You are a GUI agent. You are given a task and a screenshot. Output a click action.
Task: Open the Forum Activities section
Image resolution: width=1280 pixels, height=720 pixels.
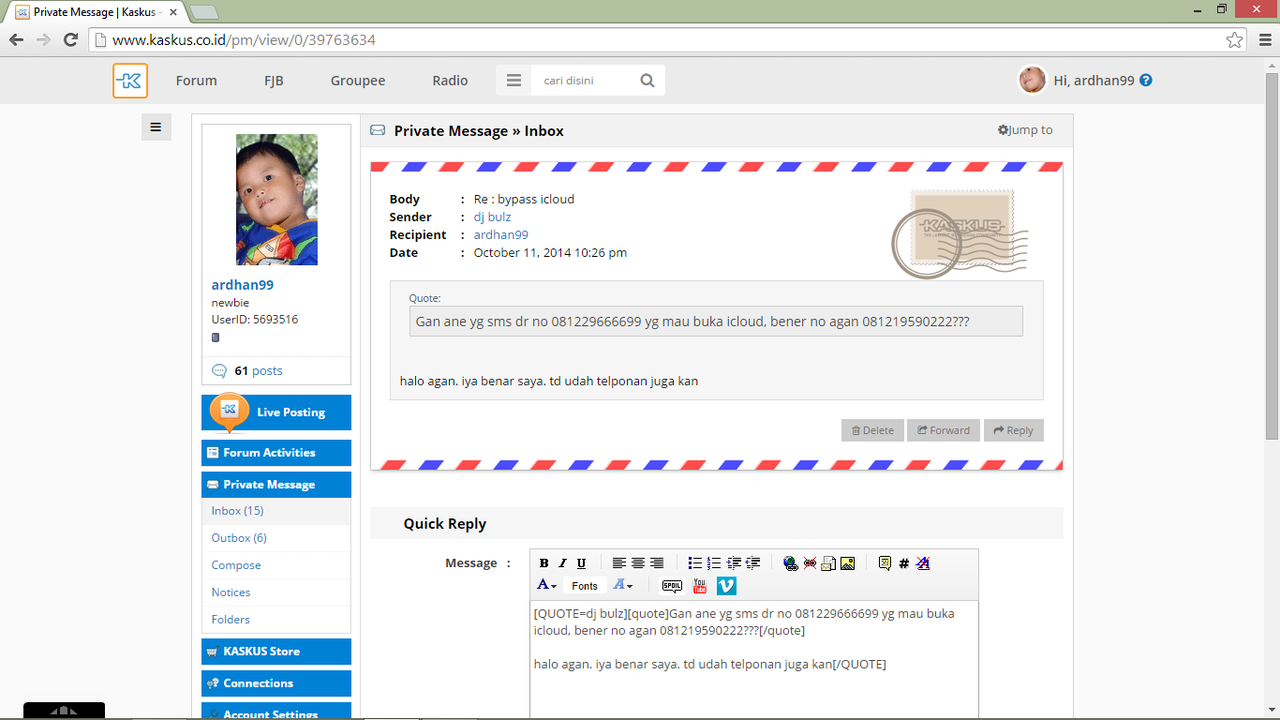click(276, 453)
